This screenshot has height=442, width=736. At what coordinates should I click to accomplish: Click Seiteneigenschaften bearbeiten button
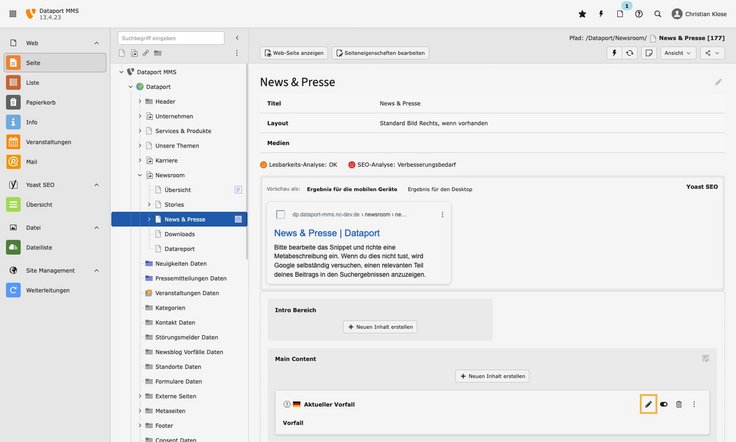[x=380, y=53]
